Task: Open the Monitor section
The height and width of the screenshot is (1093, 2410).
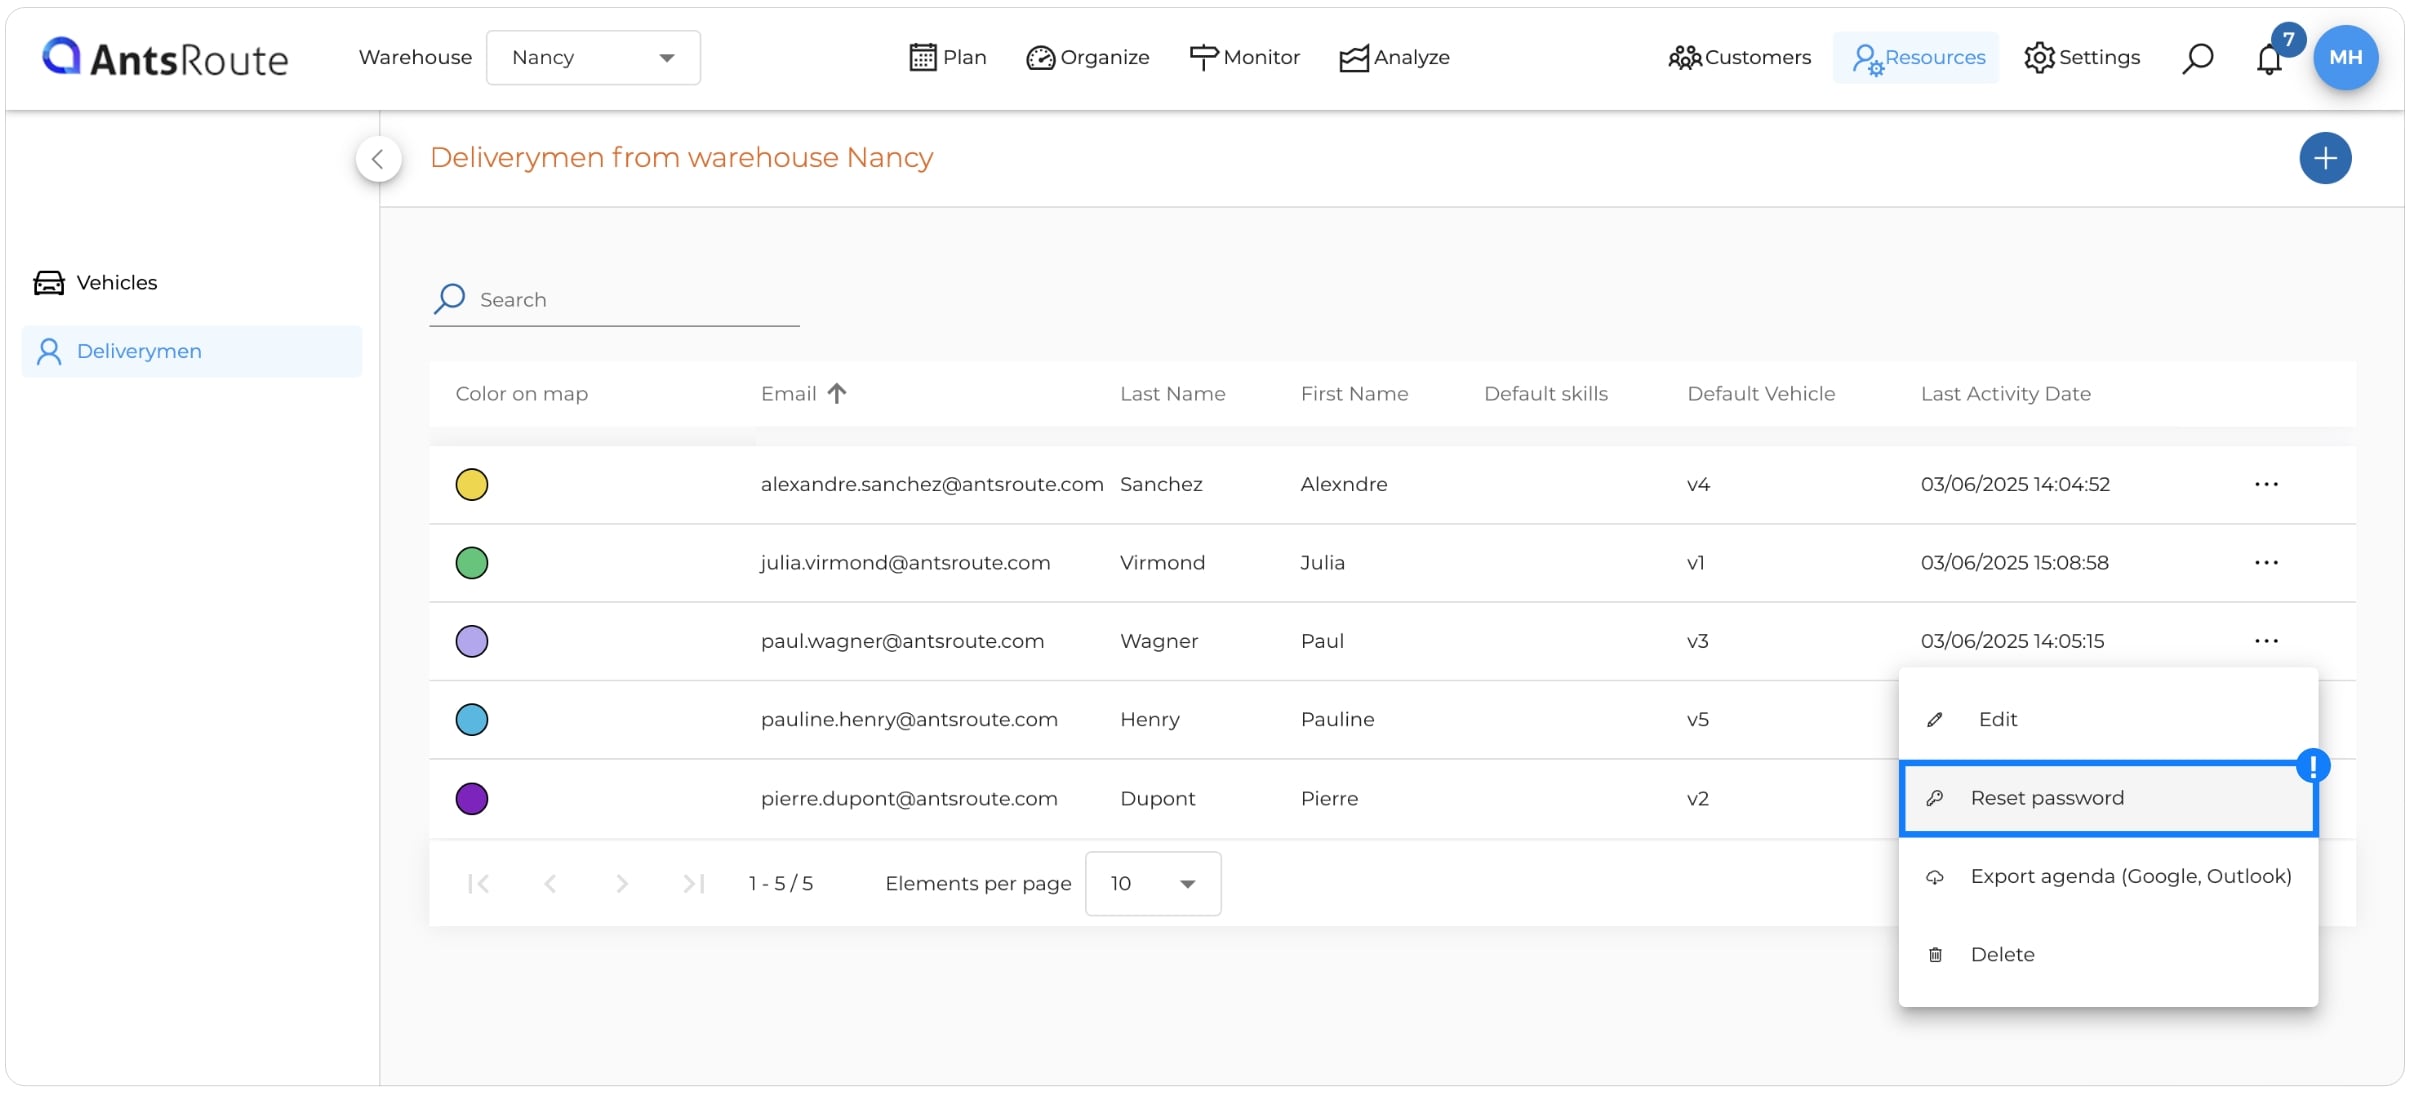Action: tap(1244, 57)
